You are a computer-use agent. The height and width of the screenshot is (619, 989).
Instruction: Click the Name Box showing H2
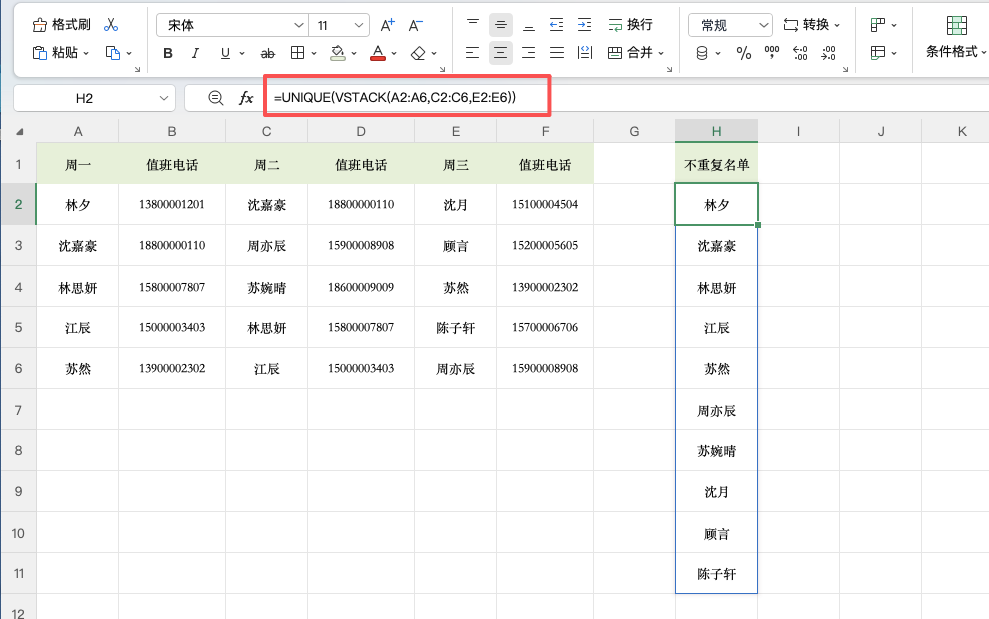point(95,98)
